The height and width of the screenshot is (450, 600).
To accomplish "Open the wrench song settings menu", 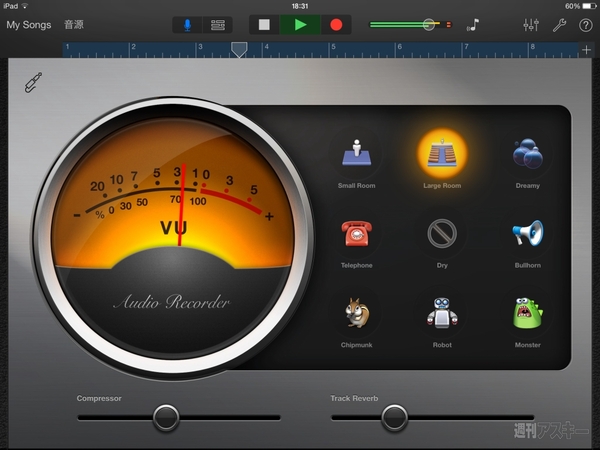I will pyautogui.click(x=559, y=24).
